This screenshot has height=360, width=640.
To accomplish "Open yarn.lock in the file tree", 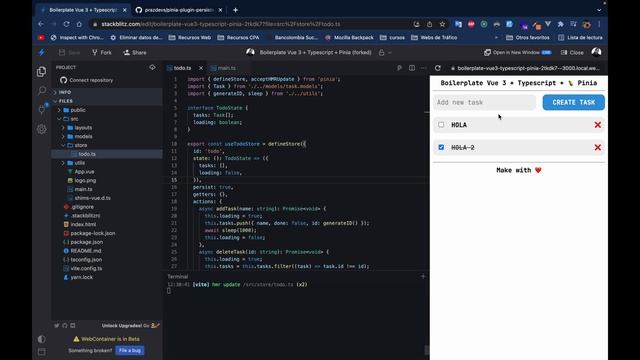I will [82, 277].
